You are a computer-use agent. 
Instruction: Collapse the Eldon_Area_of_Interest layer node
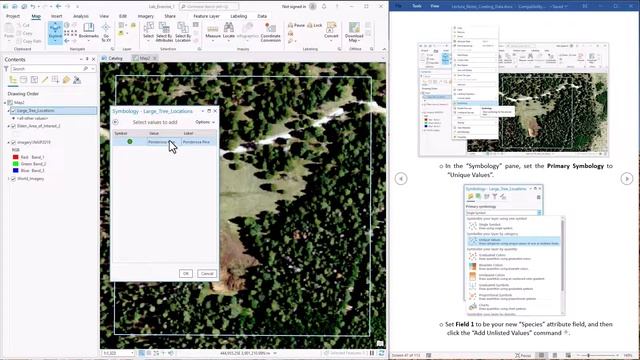[x=9, y=126]
